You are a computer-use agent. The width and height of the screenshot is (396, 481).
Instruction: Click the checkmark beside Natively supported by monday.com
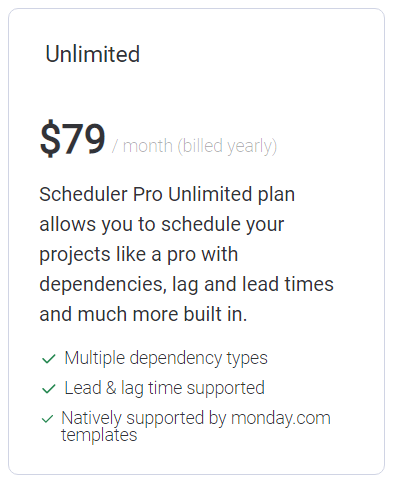[x=47, y=419]
